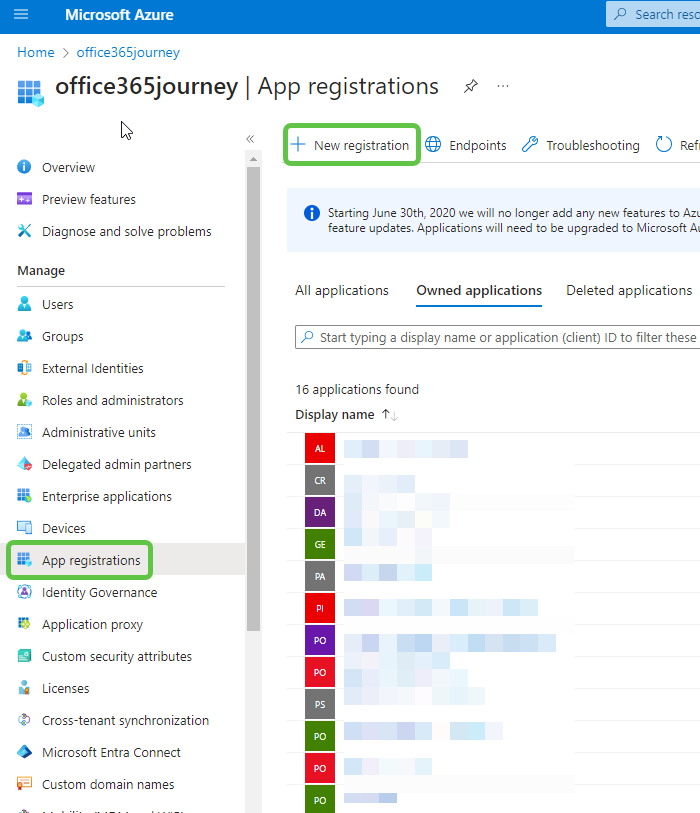Open the Azure portal hamburger menu
The image size is (700, 813).
[21, 14]
